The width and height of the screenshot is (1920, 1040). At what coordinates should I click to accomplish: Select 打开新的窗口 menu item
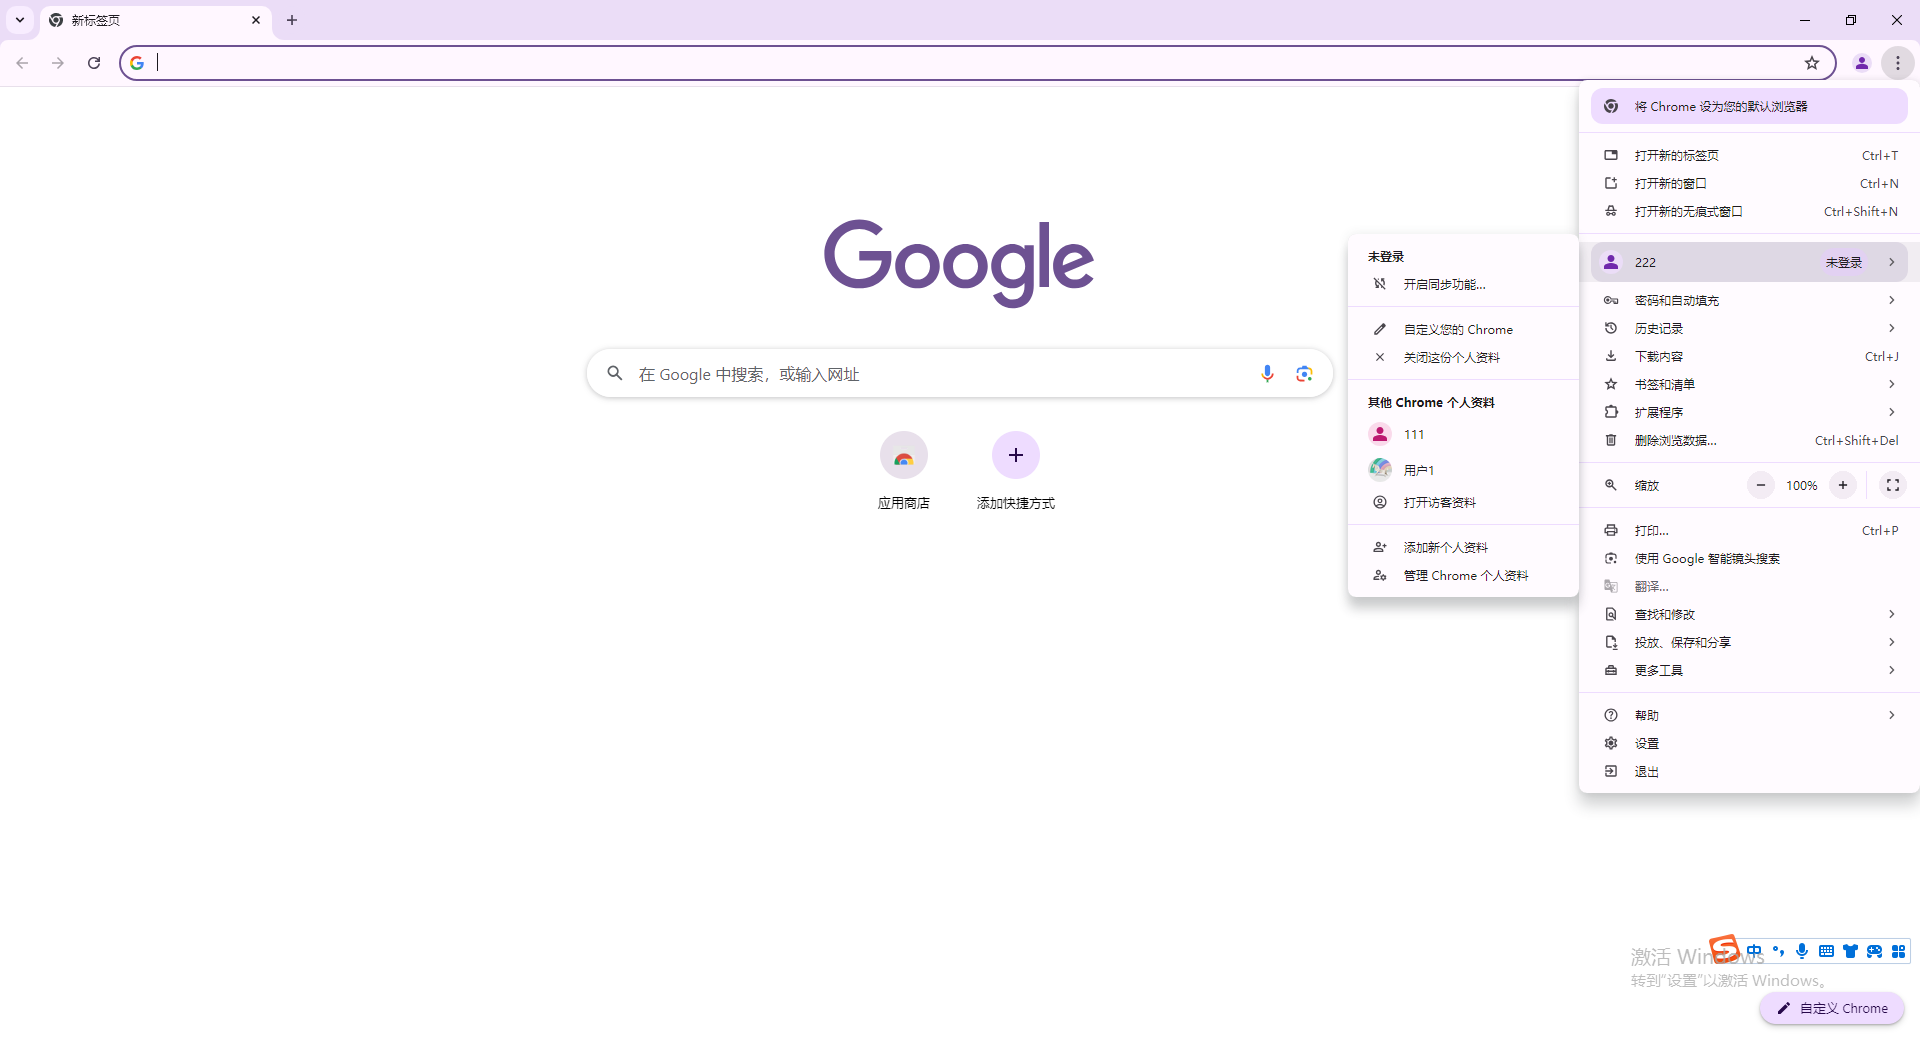(1749, 183)
